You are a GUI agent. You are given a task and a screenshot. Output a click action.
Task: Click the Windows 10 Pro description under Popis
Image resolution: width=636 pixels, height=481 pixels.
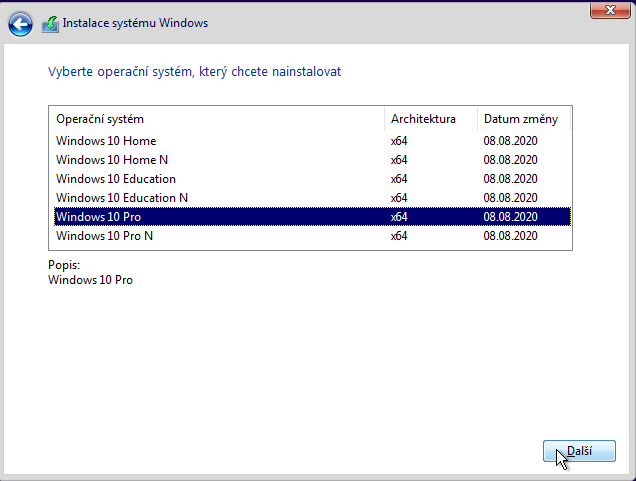90,280
